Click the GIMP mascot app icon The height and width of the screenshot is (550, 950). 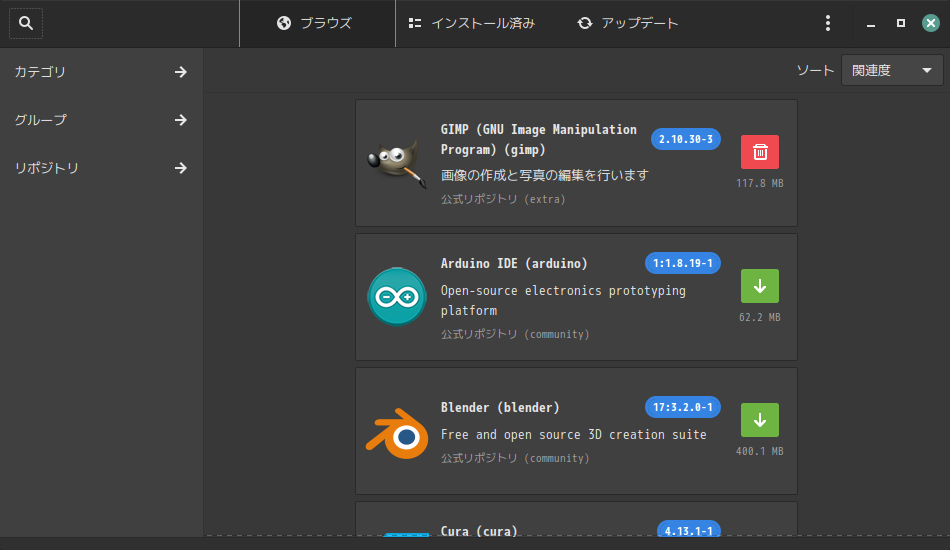click(397, 163)
